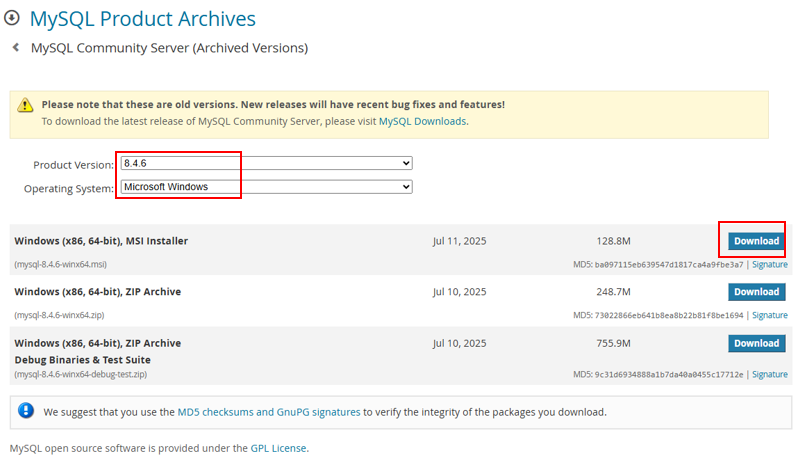Click the back chevron beside MySQL Community Server
Viewport: 799px width, 455px height.
[x=15, y=47]
